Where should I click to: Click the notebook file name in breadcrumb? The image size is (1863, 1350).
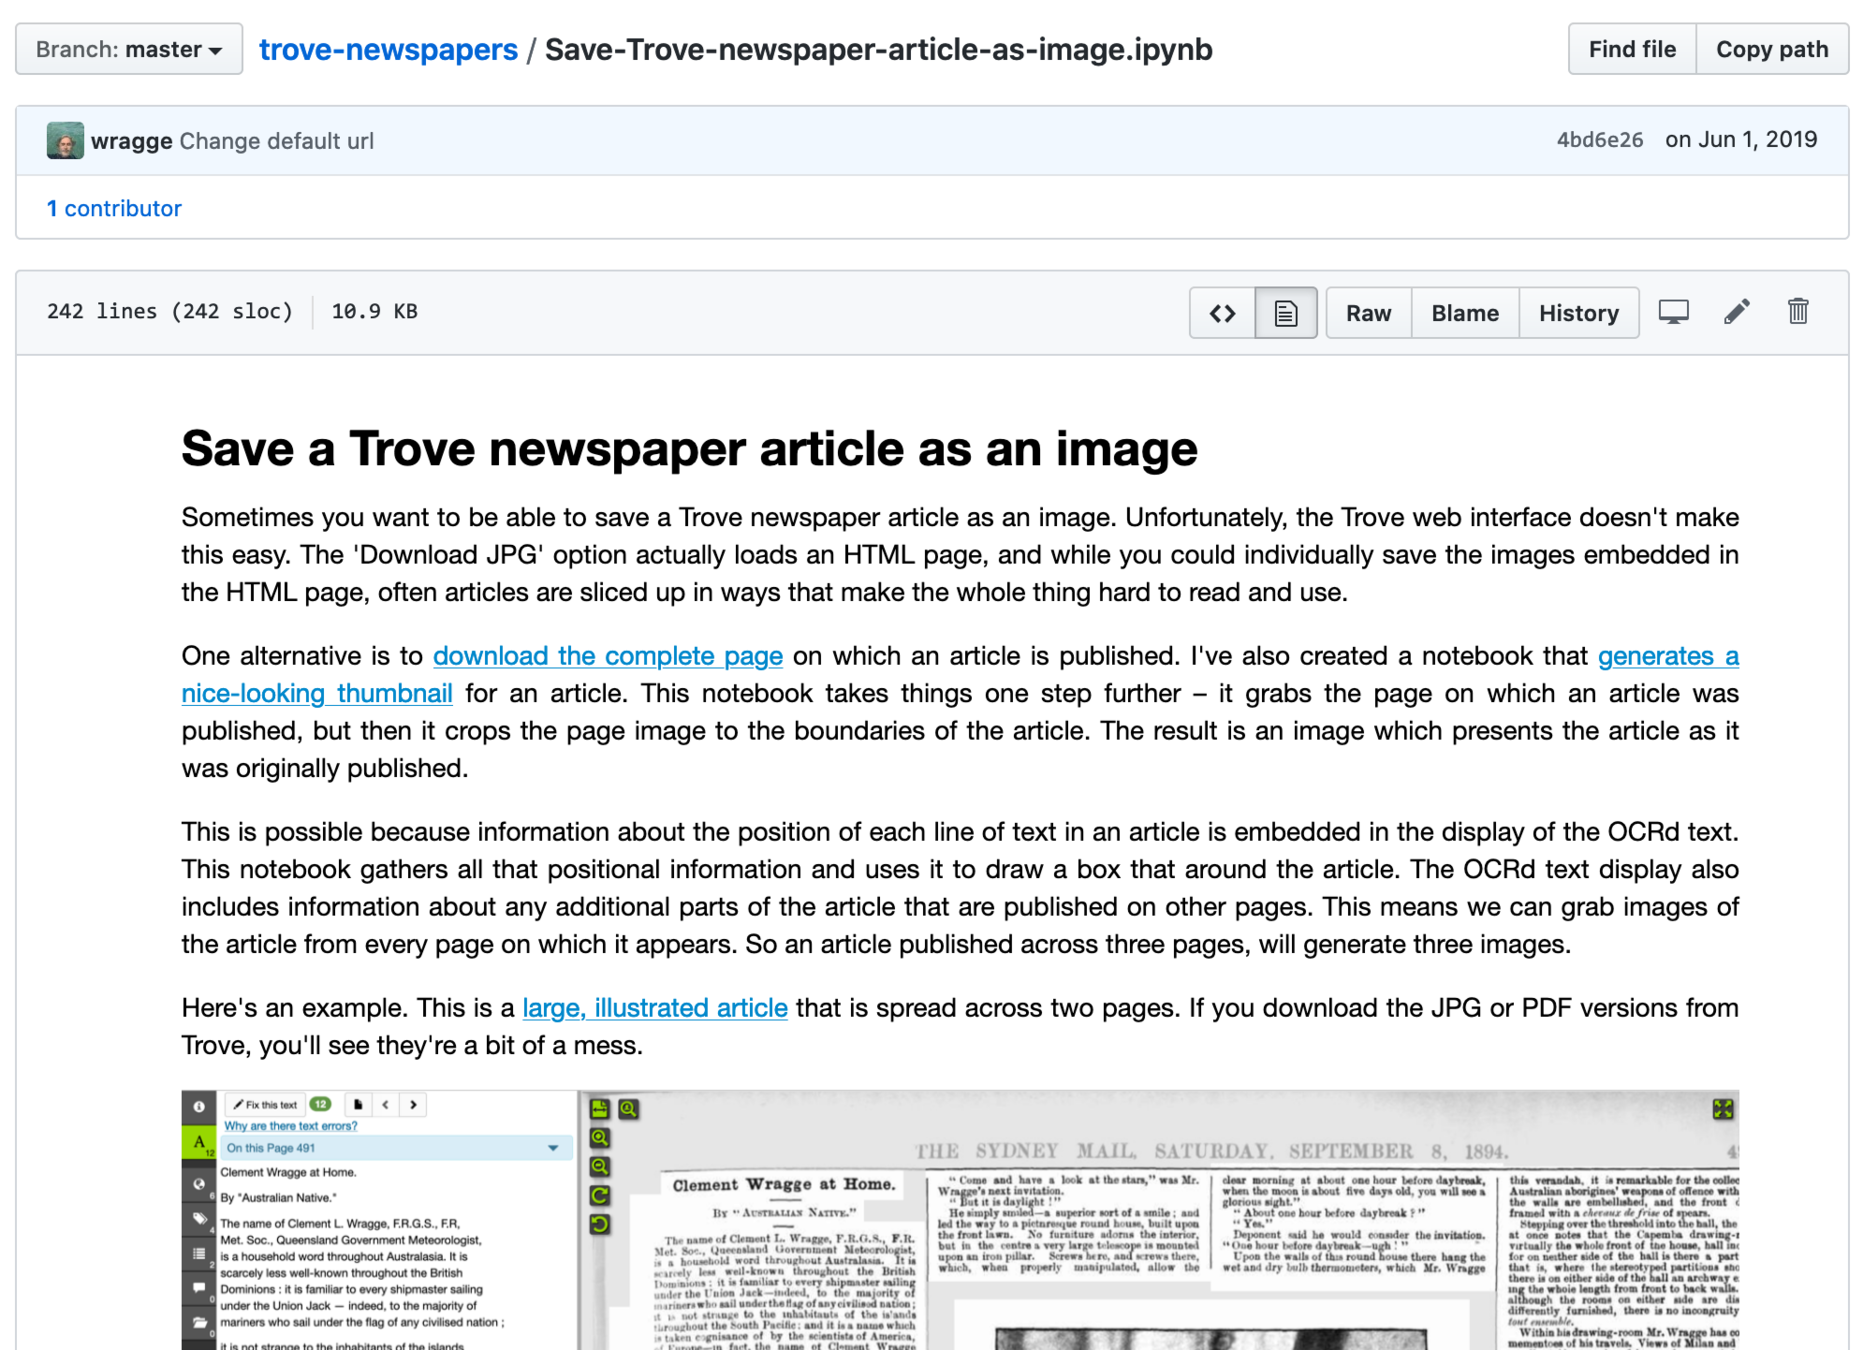tap(878, 49)
